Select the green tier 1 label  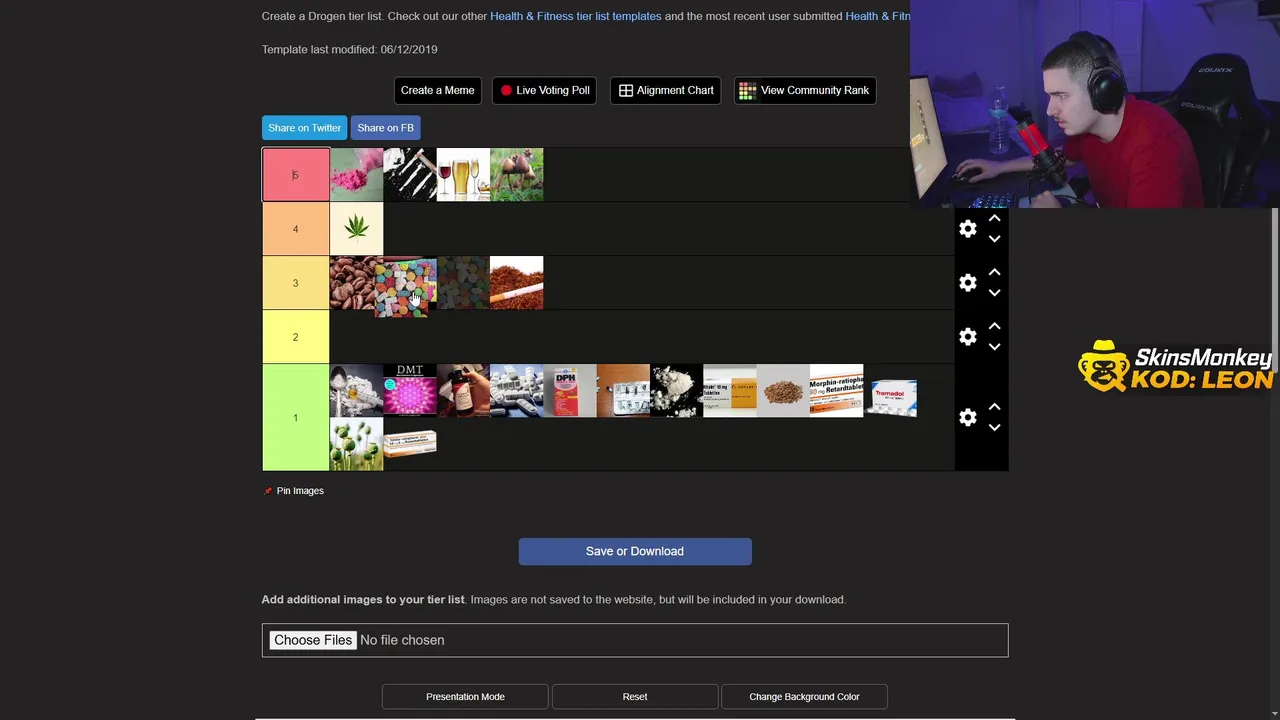pos(295,417)
